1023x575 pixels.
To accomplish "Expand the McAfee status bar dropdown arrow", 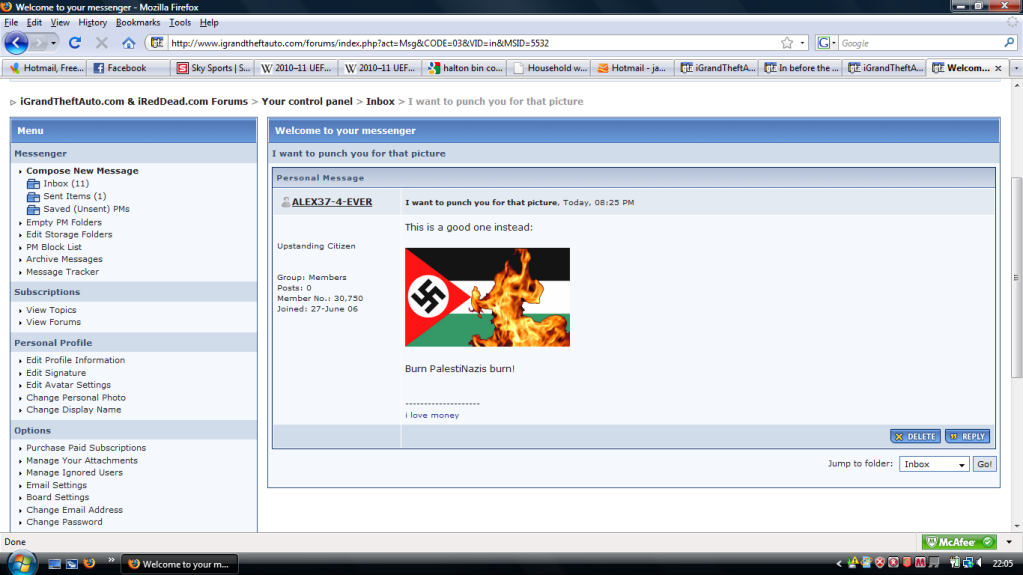I will pyautogui.click(x=1009, y=542).
